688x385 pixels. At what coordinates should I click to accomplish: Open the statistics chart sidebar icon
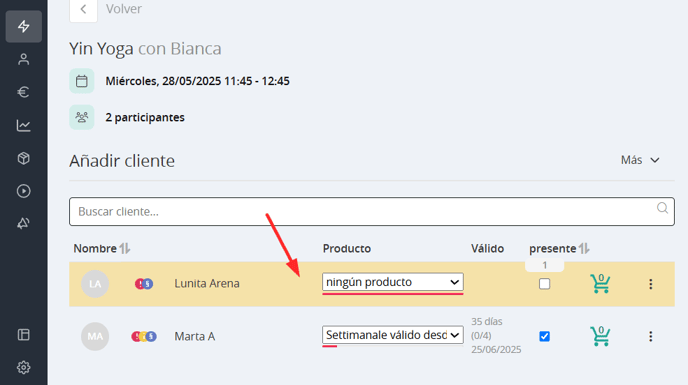coord(24,126)
